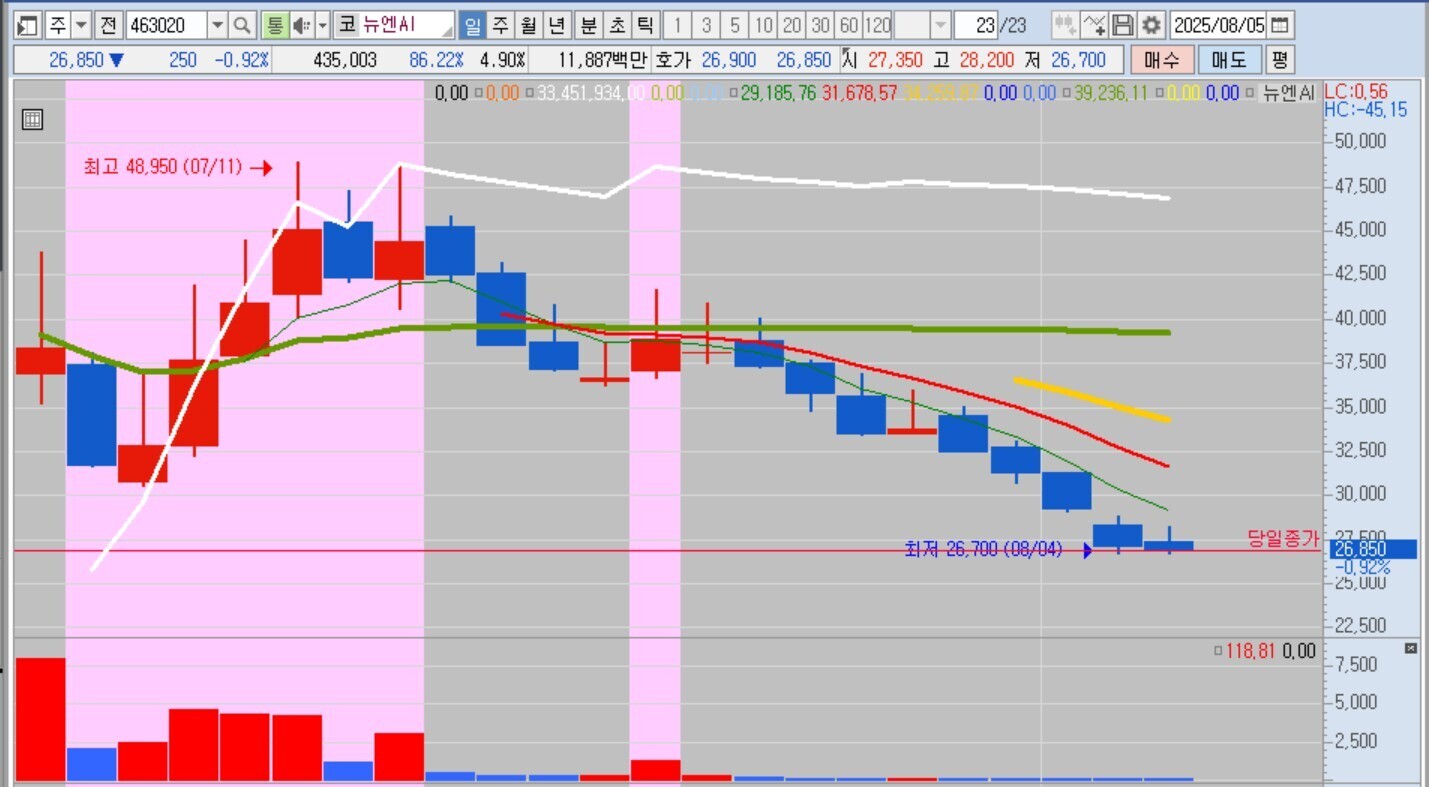Toggle the side panel layout icon

28,25
